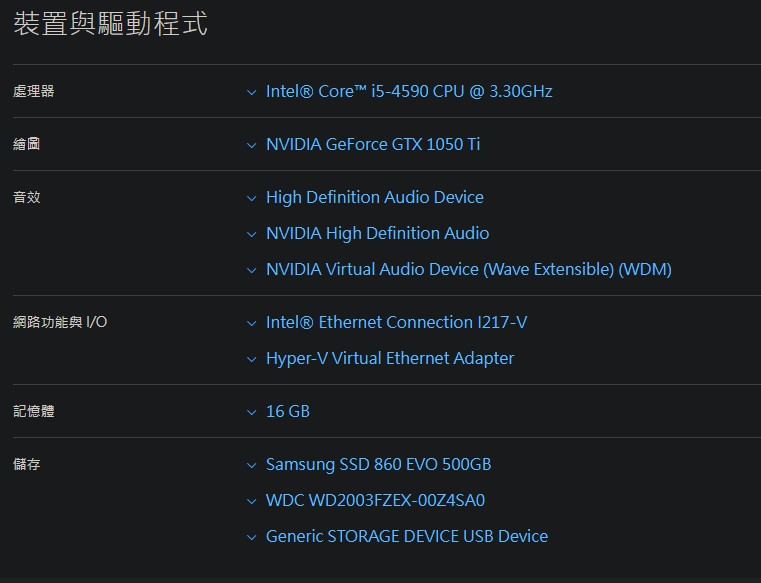Expand the Intel Core i5-4590 CPU chevron
Image resolution: width=761 pixels, height=583 pixels.
click(x=251, y=92)
